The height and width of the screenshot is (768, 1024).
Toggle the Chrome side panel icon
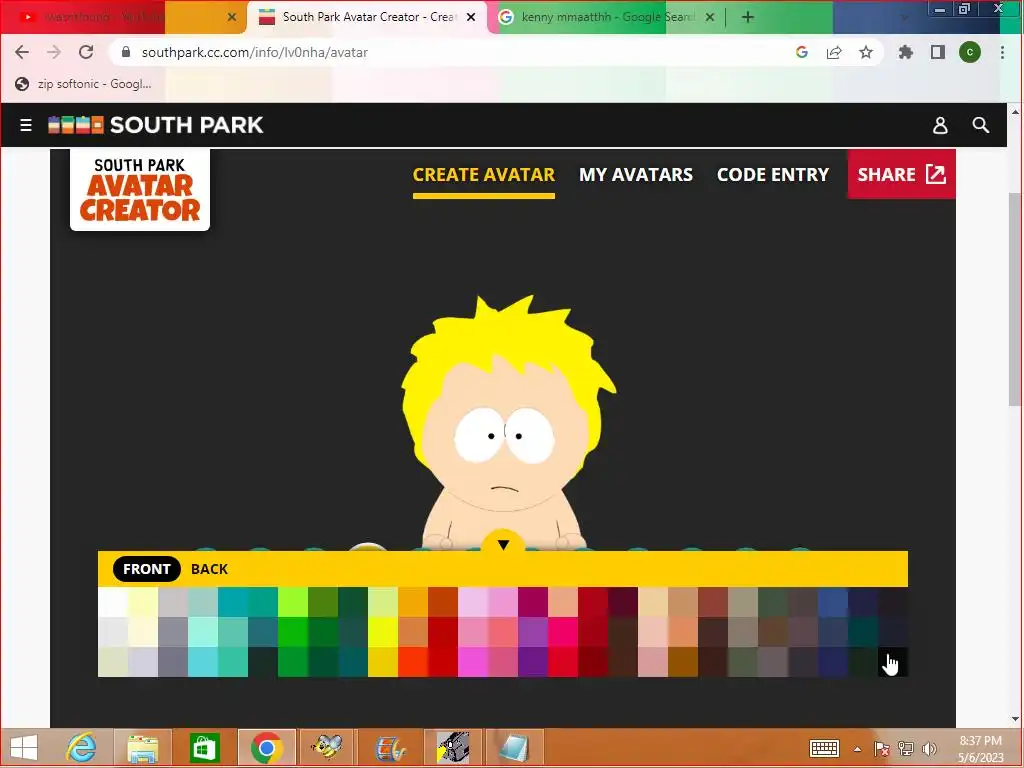(938, 52)
